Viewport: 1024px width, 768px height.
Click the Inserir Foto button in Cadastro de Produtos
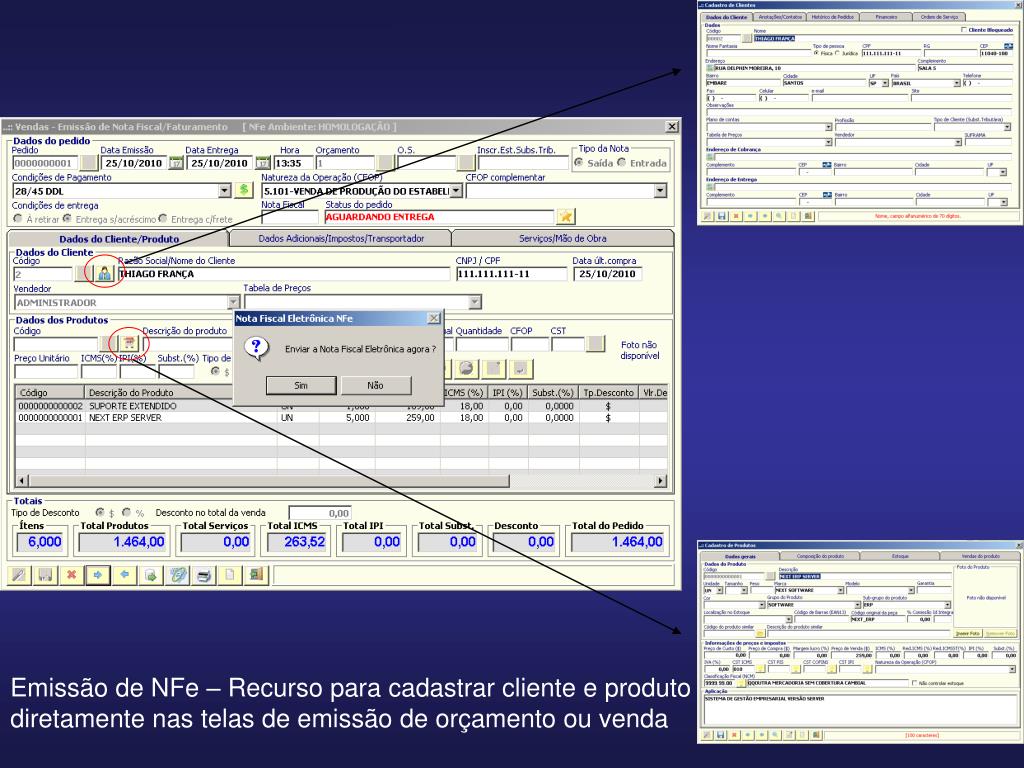tap(968, 633)
